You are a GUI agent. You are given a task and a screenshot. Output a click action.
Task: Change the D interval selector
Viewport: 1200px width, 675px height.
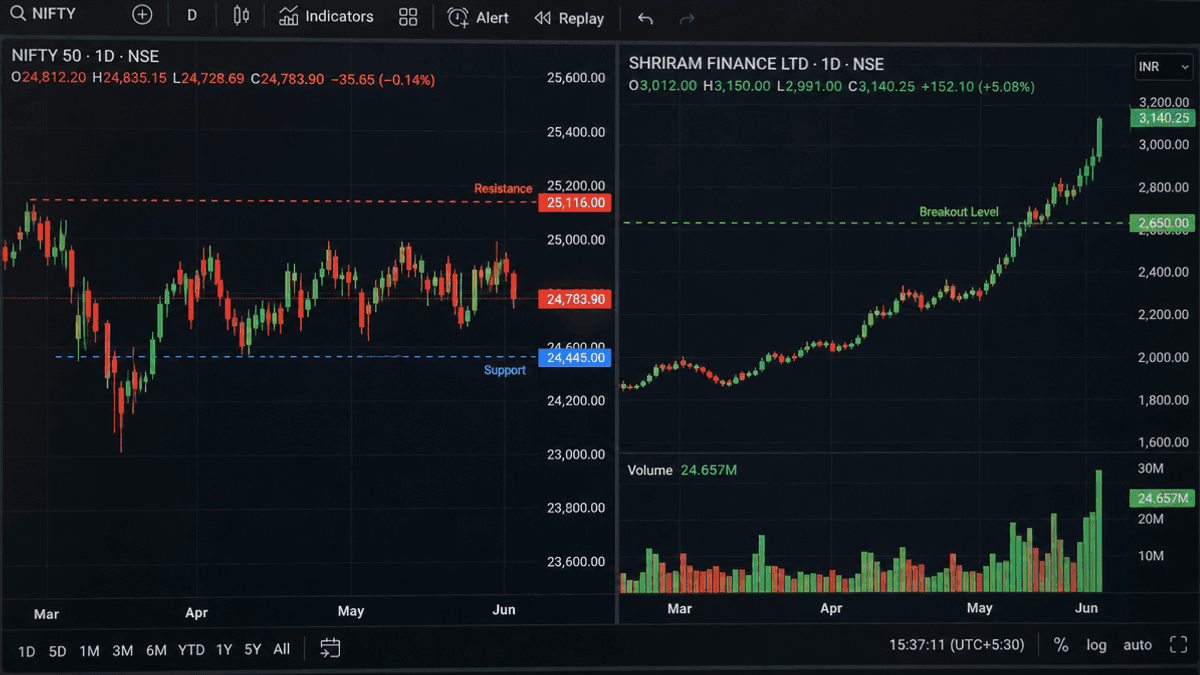point(192,16)
